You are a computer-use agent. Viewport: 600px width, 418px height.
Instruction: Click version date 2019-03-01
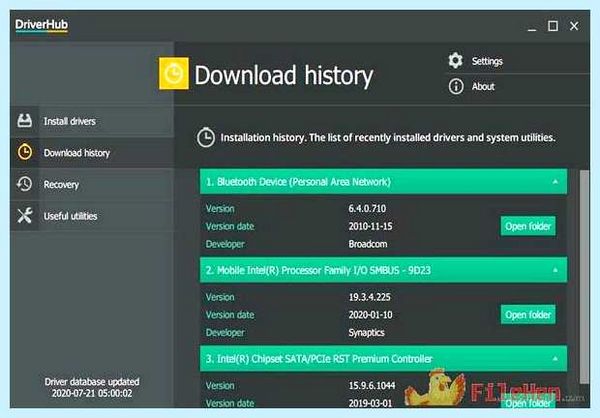[x=370, y=403]
